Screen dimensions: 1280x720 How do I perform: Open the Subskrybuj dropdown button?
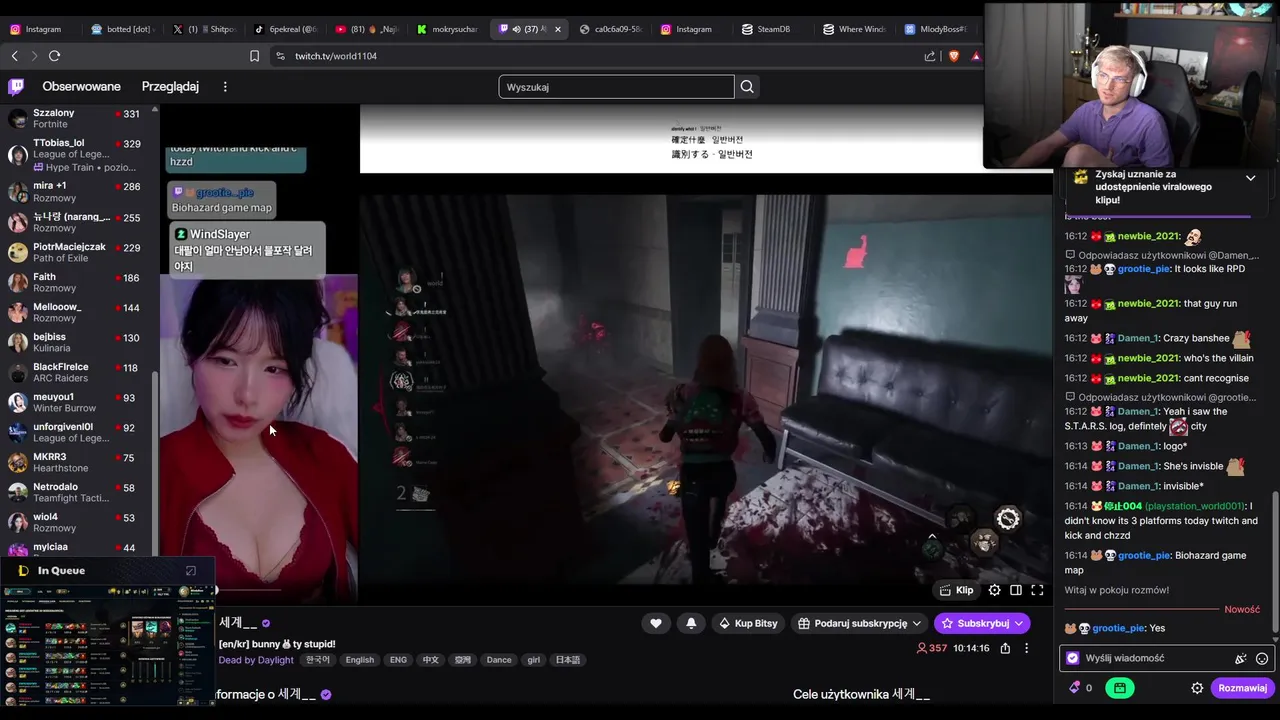982,623
